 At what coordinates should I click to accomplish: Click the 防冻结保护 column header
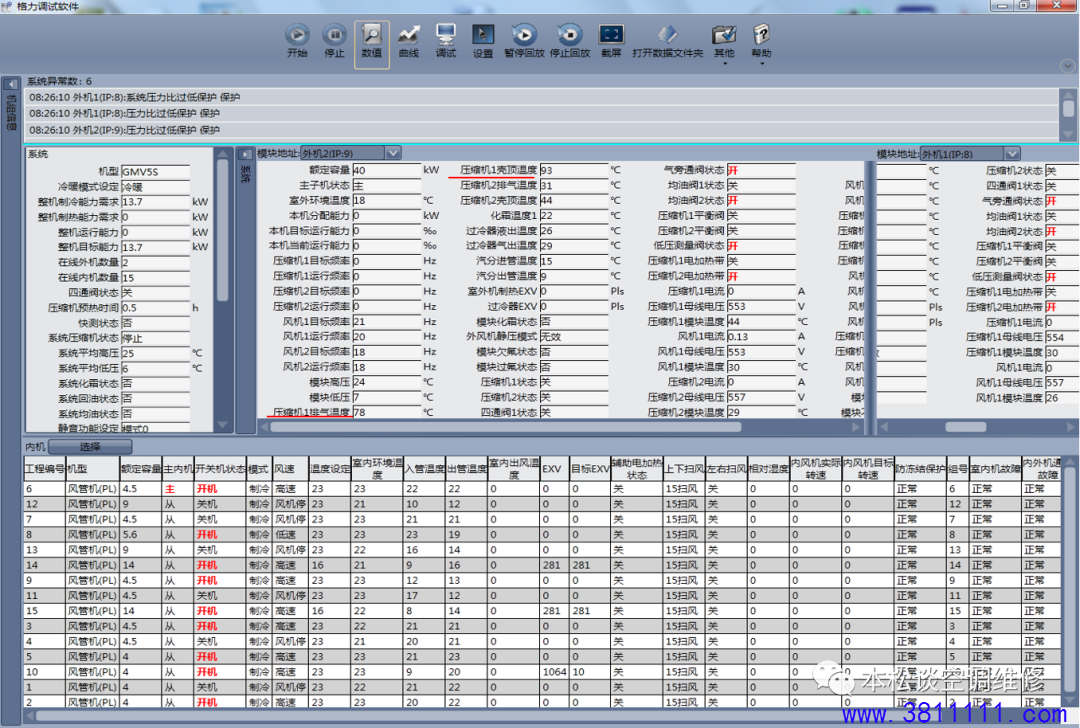coord(920,469)
